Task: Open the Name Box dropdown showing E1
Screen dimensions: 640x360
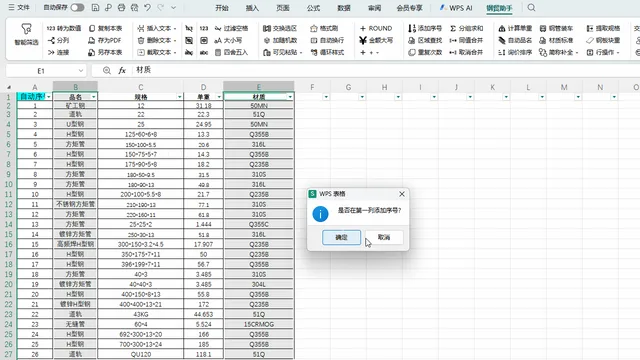Action: [x=81, y=71]
